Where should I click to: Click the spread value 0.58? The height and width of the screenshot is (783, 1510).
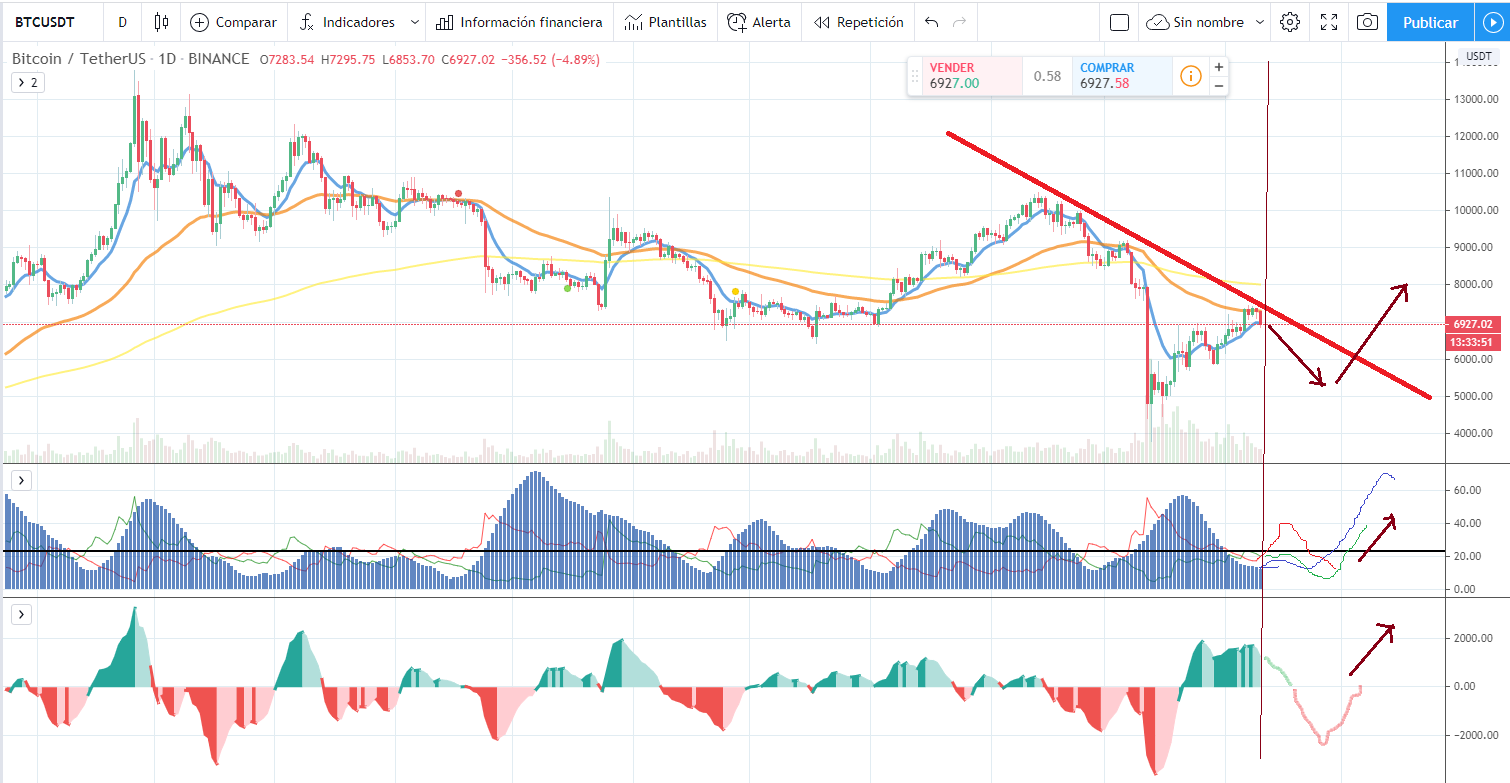tap(1047, 76)
